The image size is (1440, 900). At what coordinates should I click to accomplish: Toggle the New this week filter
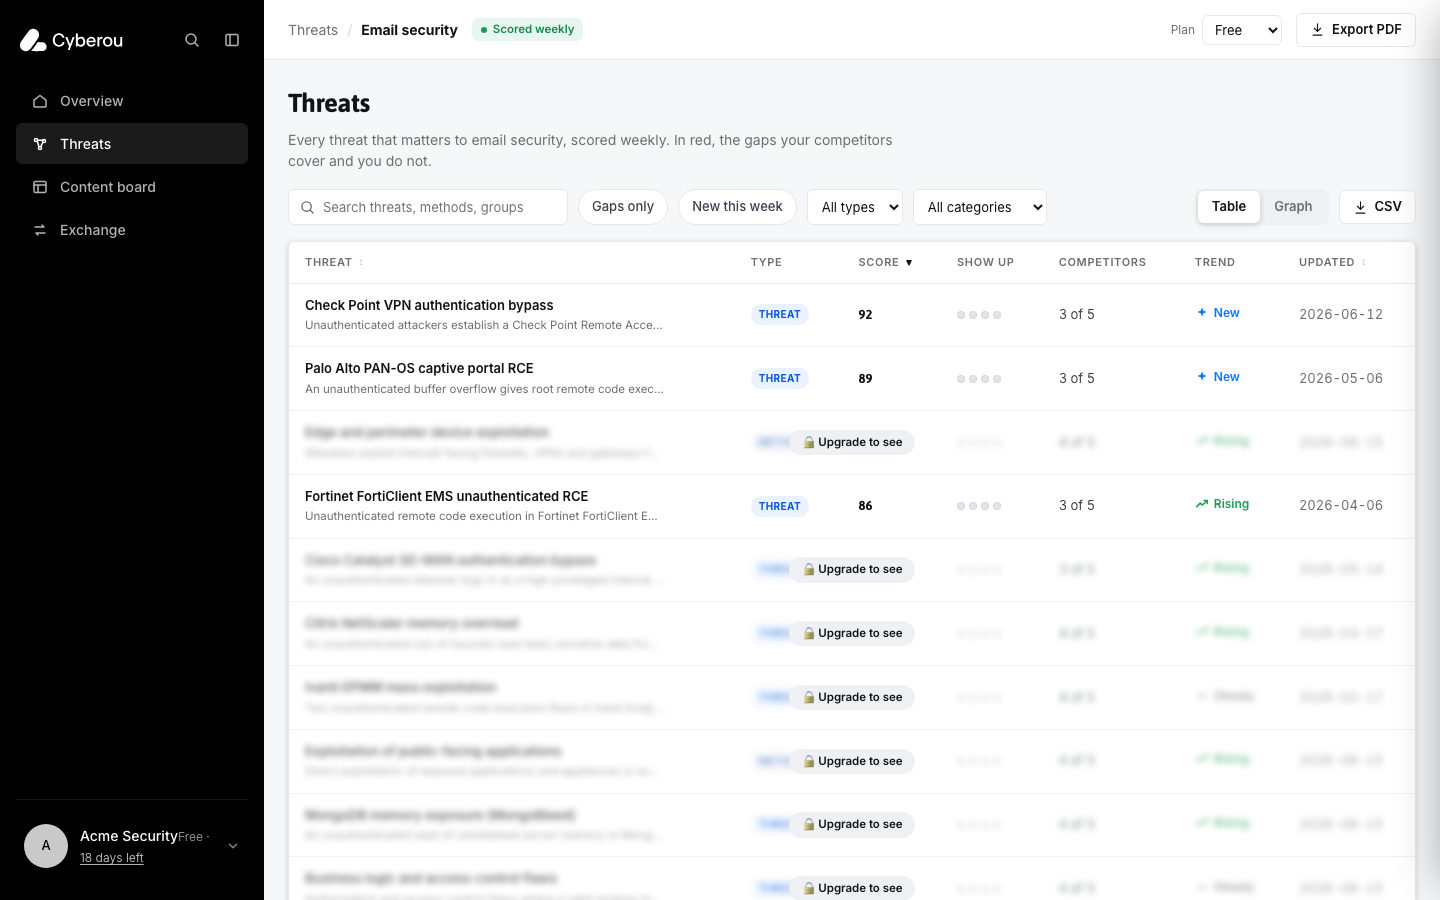[x=737, y=207]
